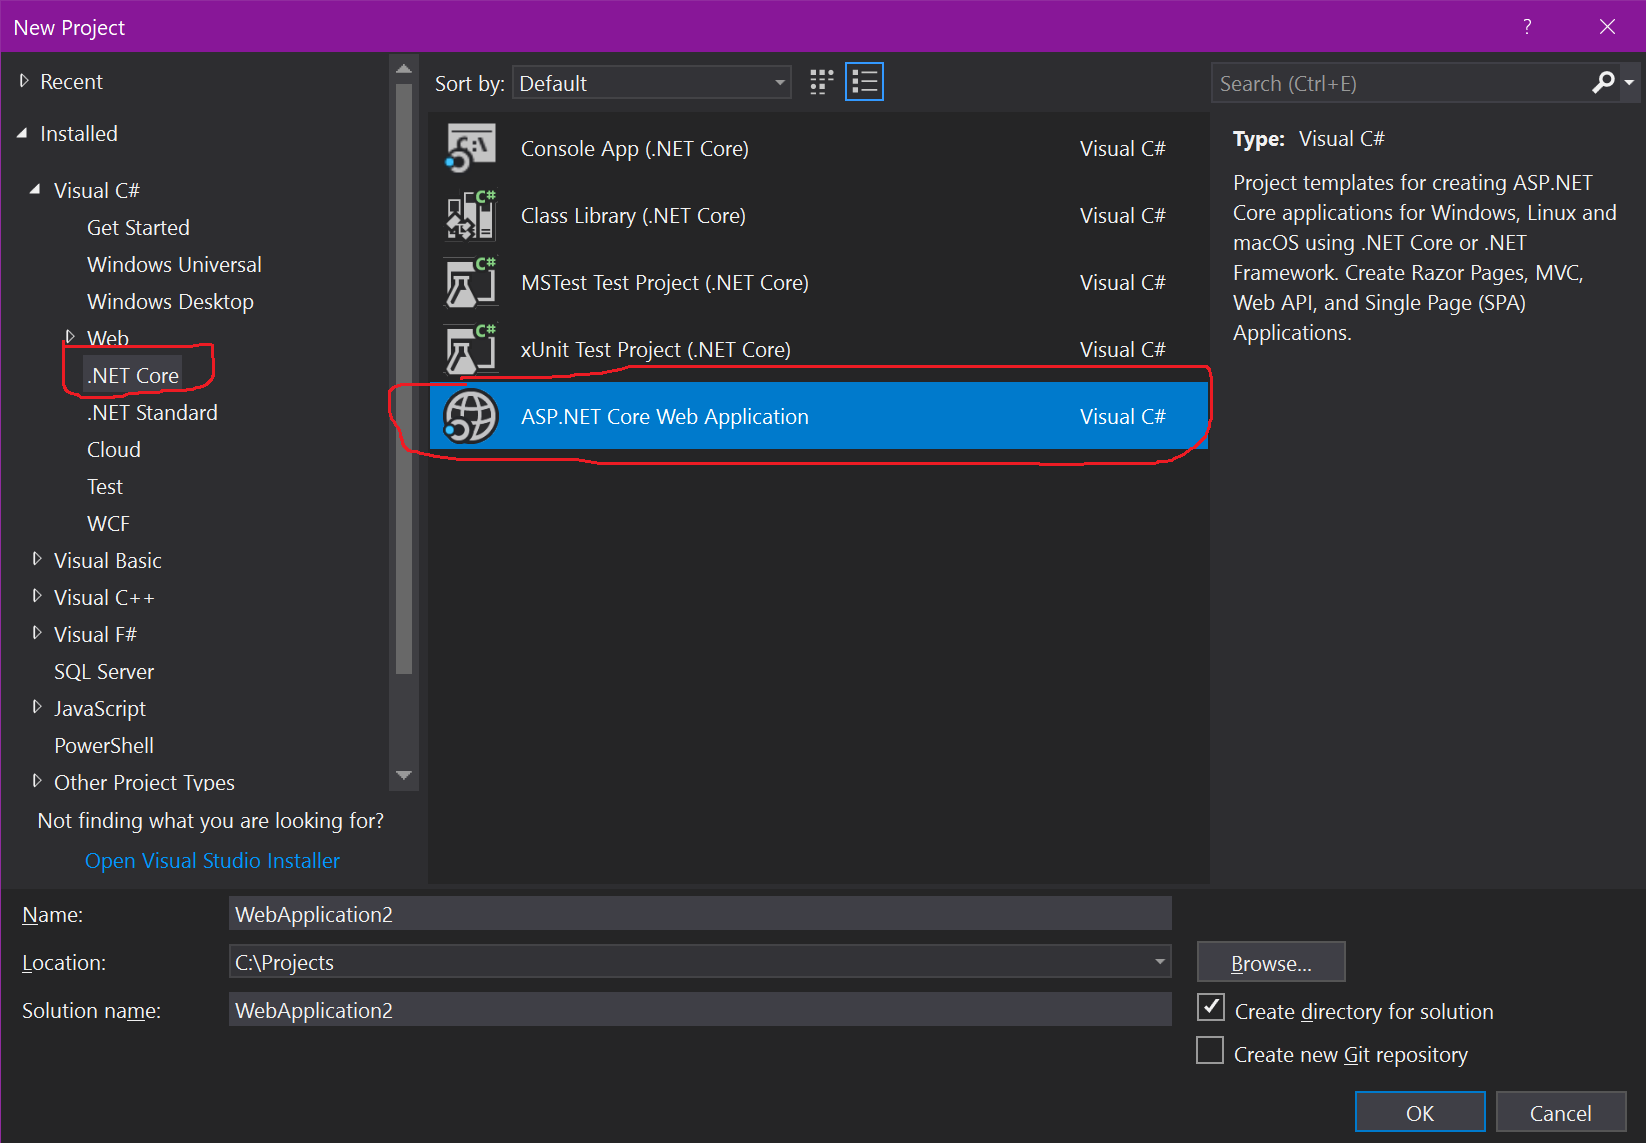This screenshot has height=1143, width=1646.
Task: Click the OK button
Action: coord(1420,1112)
